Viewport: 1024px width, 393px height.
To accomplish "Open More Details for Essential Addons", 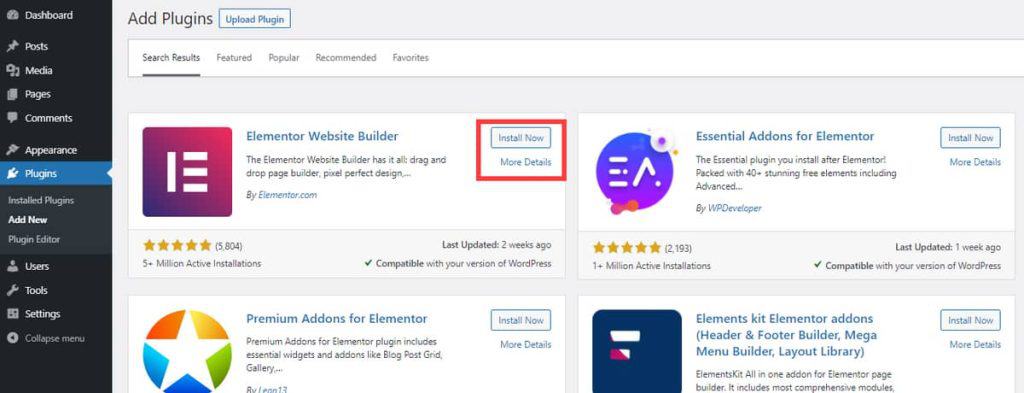I will tap(975, 162).
